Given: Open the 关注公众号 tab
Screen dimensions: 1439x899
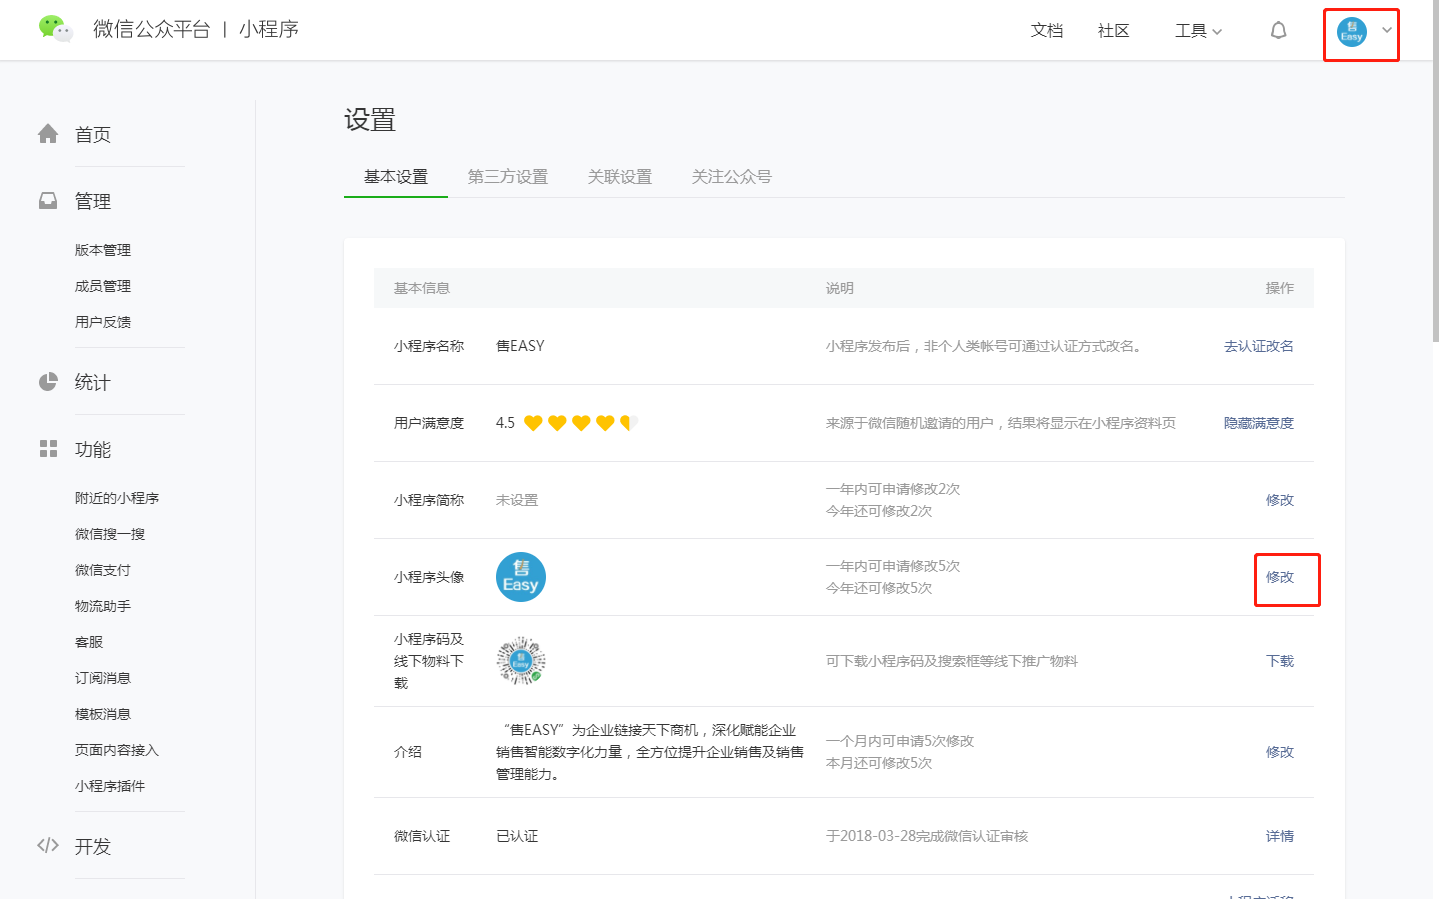Looking at the screenshot, I should pyautogui.click(x=732, y=177).
